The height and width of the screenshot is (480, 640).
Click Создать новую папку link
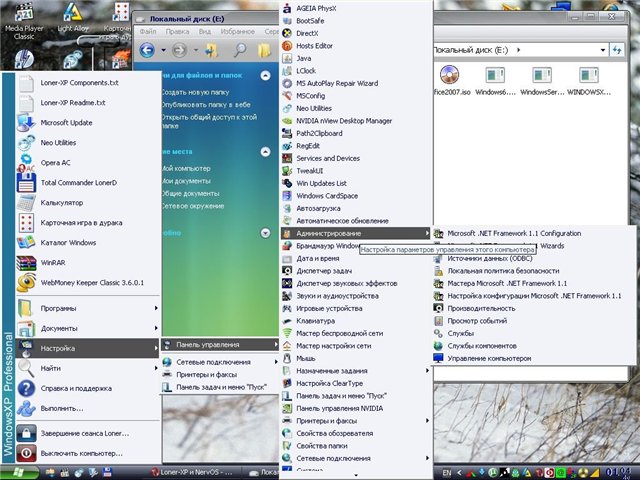(195, 92)
